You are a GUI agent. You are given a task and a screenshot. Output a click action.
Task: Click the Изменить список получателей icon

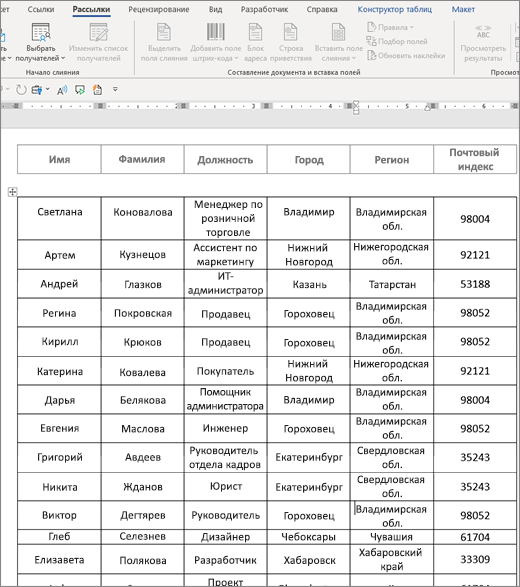[x=98, y=32]
